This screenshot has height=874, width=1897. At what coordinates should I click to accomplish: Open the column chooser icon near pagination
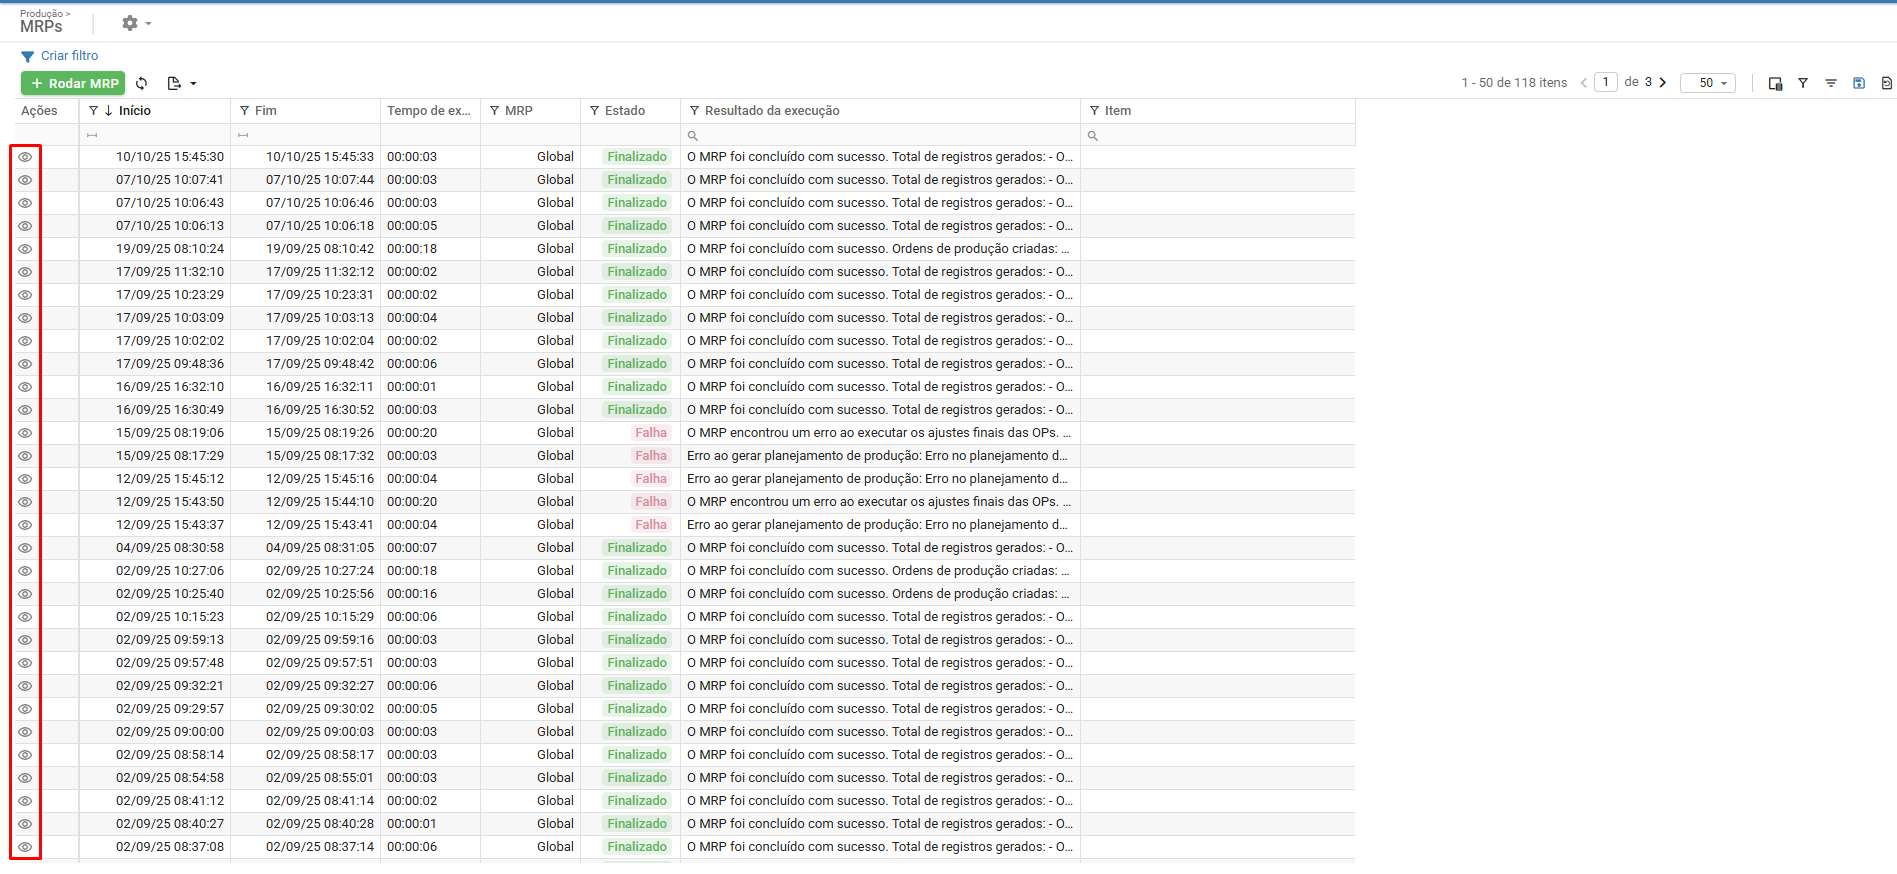(x=1775, y=83)
